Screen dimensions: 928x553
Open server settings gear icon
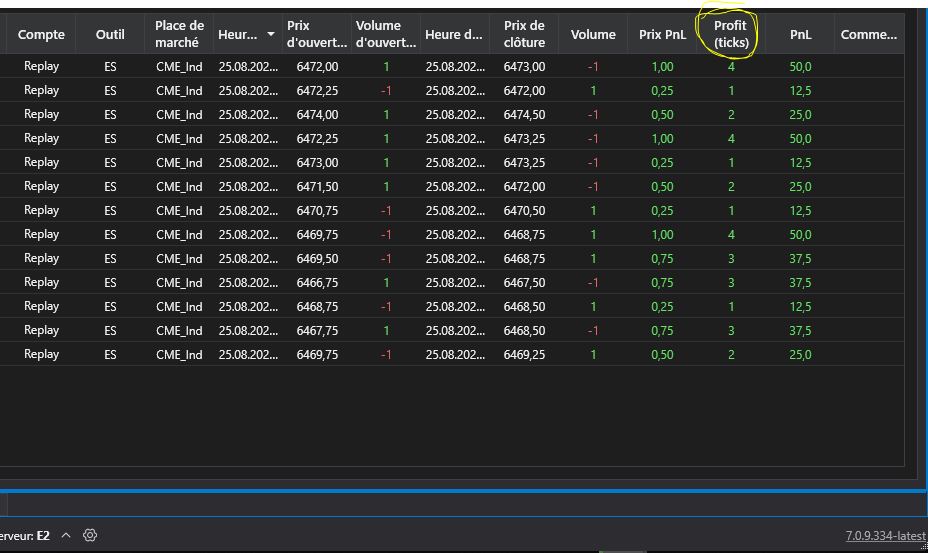(90, 536)
